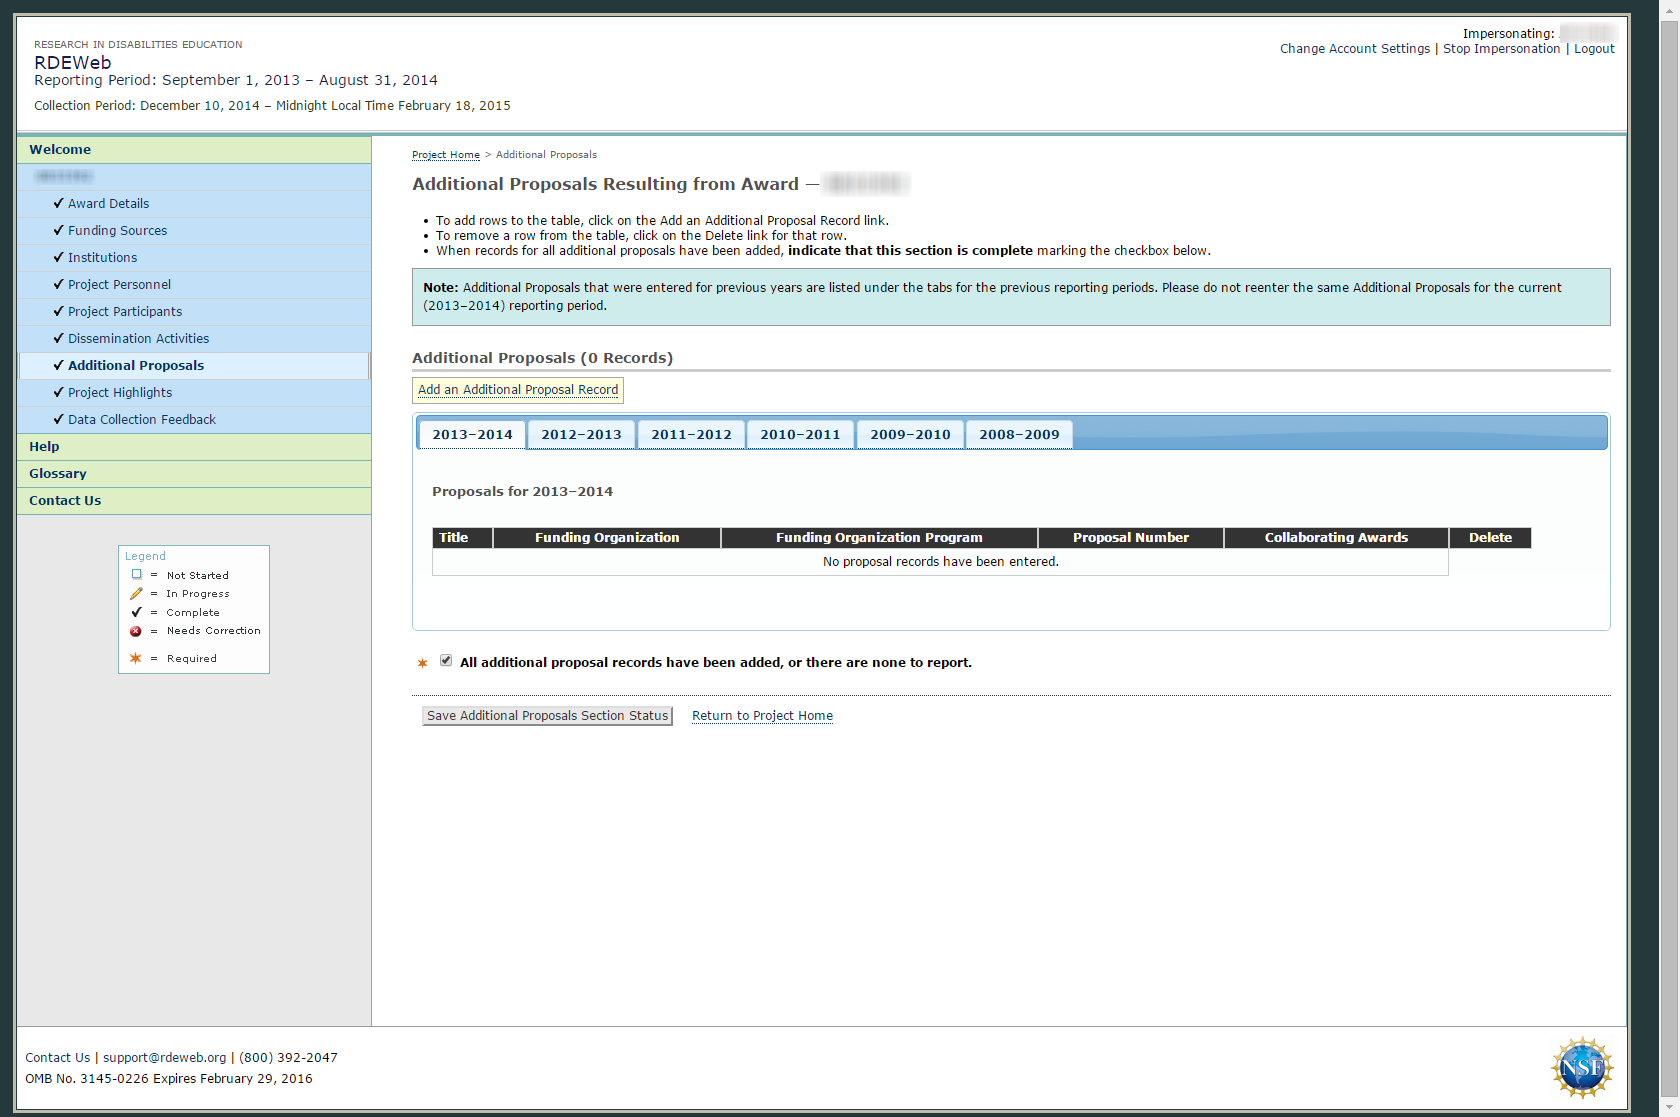Open Change Account Settings

click(1354, 49)
